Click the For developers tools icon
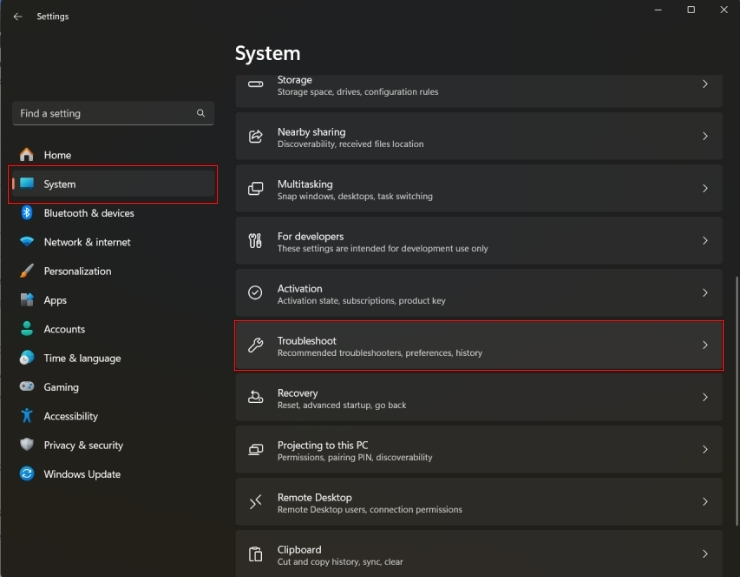This screenshot has width=740, height=577. 255,241
